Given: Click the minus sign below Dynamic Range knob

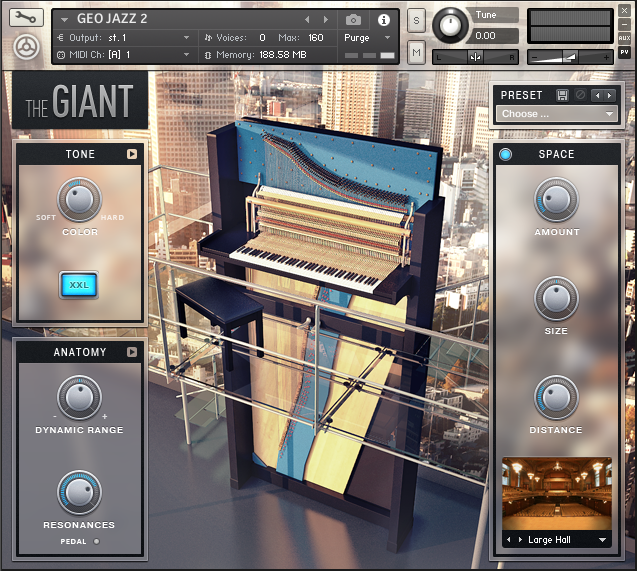Looking at the screenshot, I should (x=55, y=416).
